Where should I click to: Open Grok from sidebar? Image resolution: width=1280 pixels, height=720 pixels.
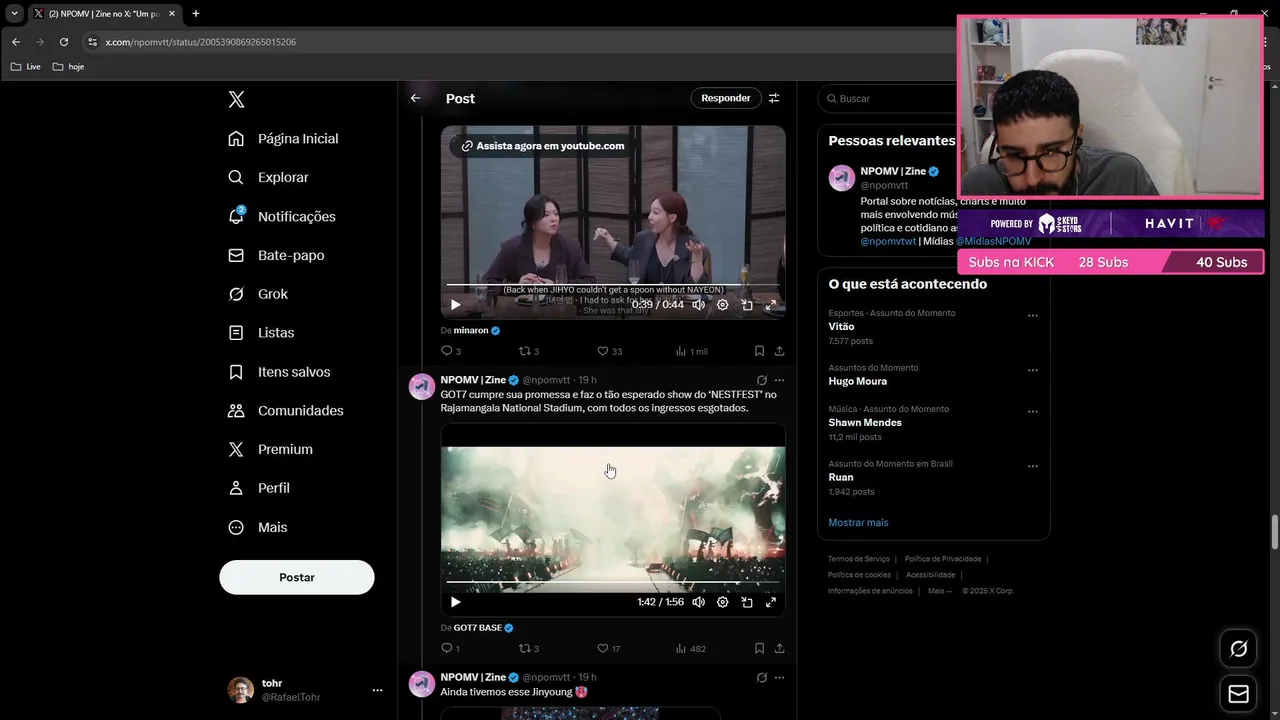point(258,294)
